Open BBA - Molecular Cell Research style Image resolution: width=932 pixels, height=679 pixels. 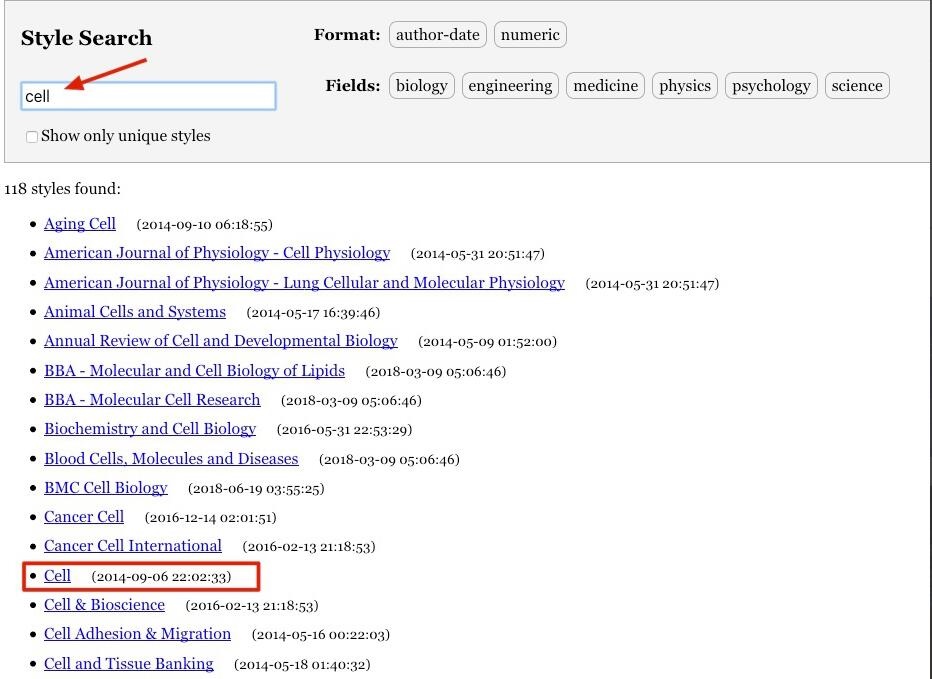coord(152,400)
